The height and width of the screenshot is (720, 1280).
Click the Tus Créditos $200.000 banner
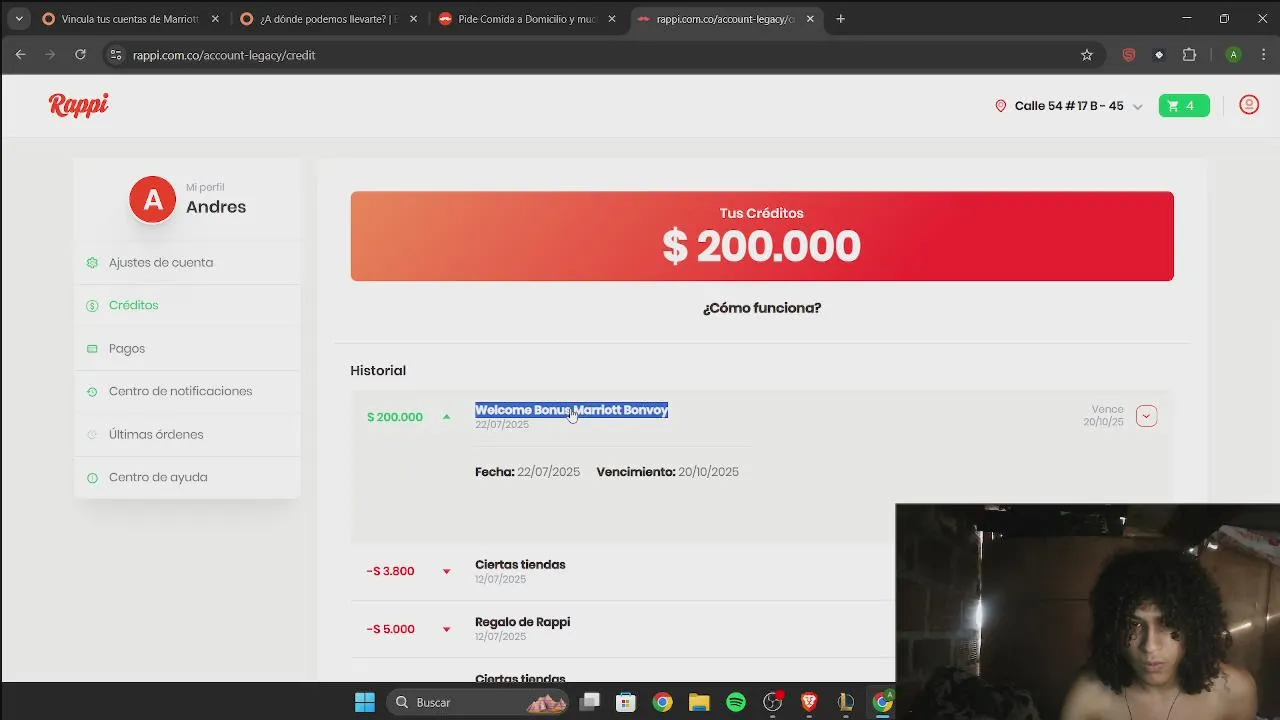pos(762,236)
